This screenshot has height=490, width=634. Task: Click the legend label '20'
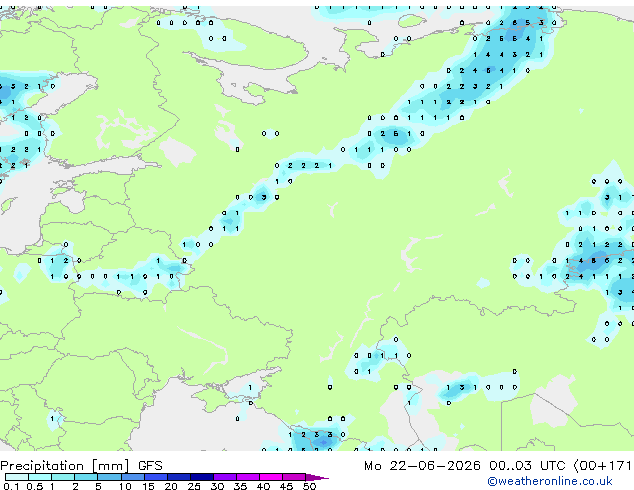click(x=171, y=486)
